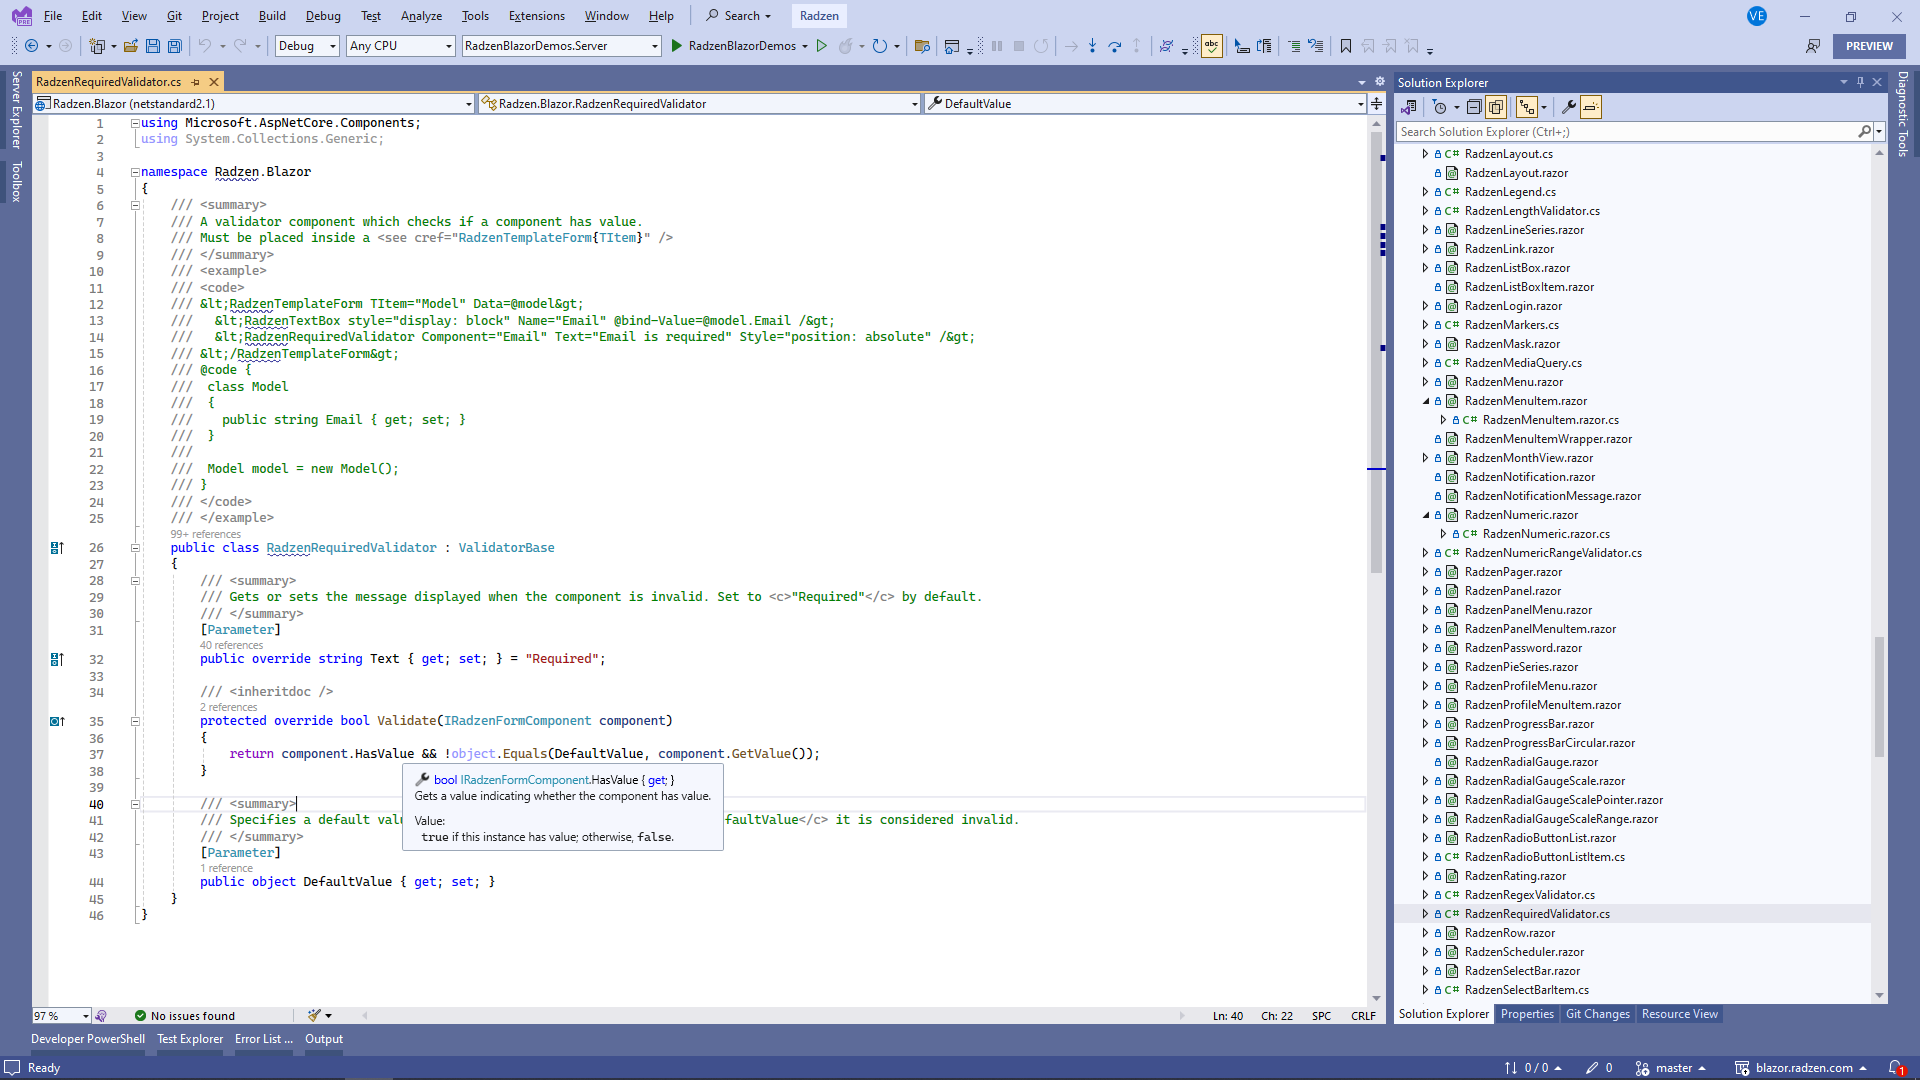
Task: Toggle Preview Selected Items in Solution Explorer
Action: [x=1591, y=107]
